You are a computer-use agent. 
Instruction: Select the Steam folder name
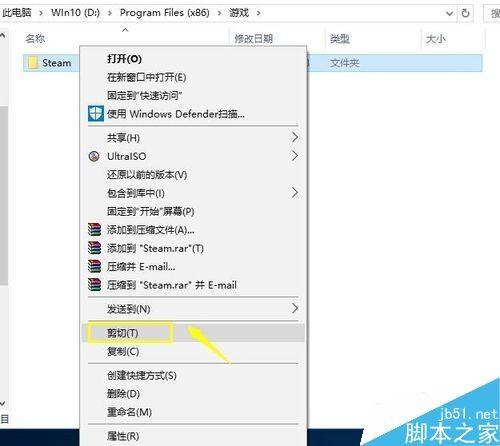coord(57,63)
